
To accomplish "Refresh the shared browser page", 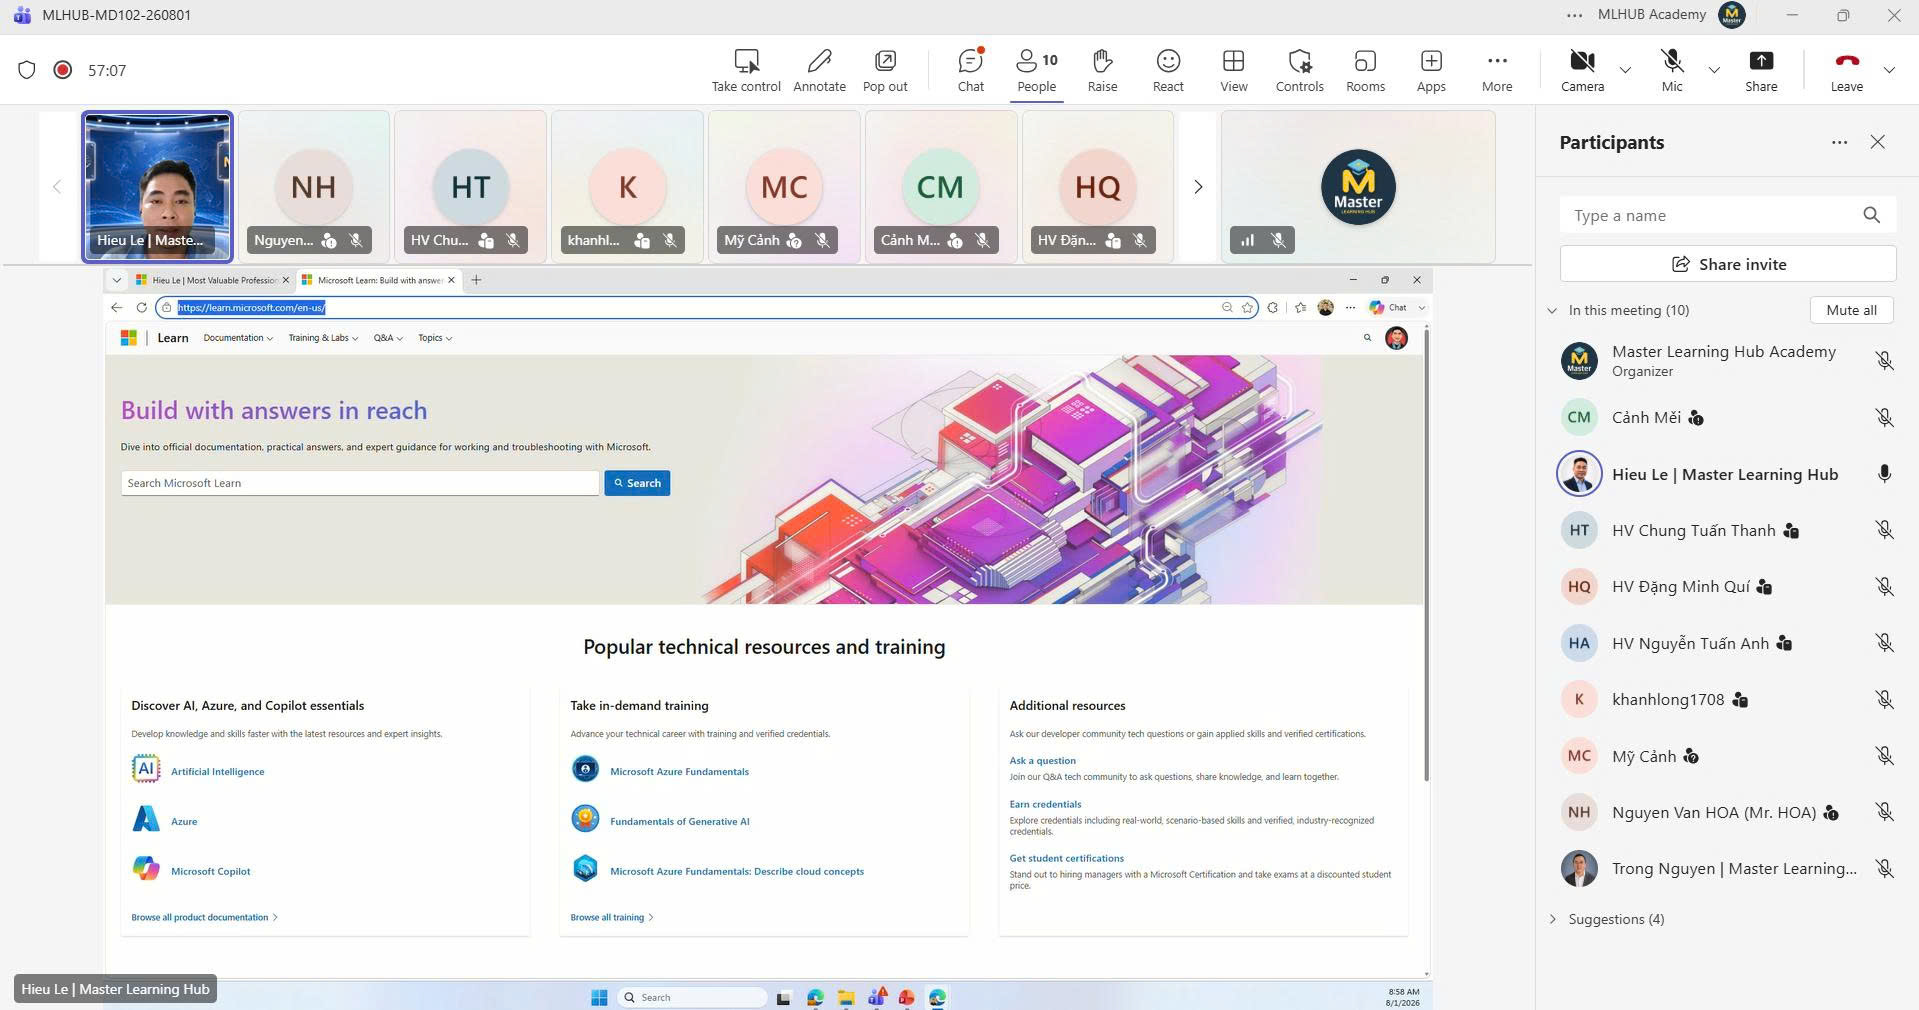I will 141,307.
